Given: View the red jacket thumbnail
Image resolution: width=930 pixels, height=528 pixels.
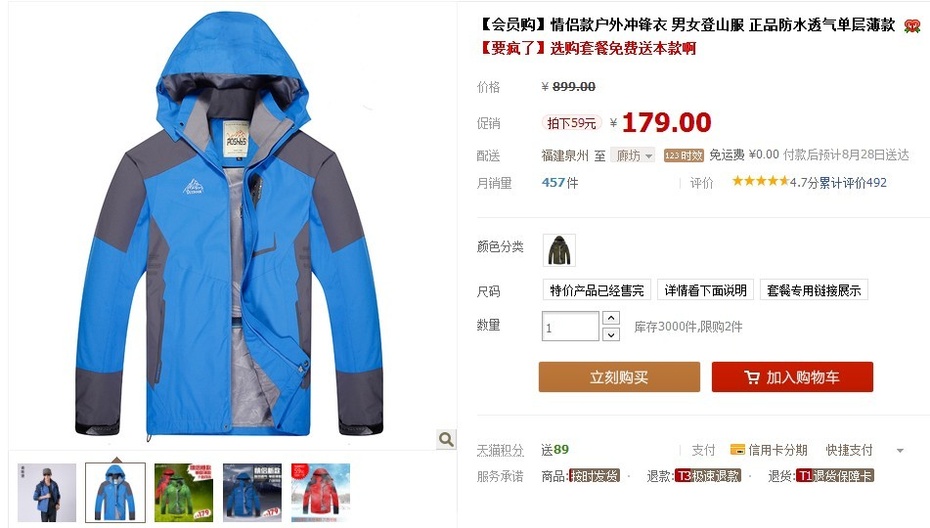Looking at the screenshot, I should pyautogui.click(x=320, y=492).
